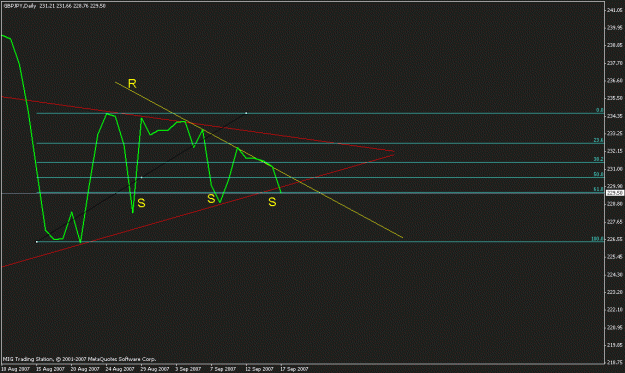Click the 241.00 price axis label
625x373 pixels.
tap(615, 10)
